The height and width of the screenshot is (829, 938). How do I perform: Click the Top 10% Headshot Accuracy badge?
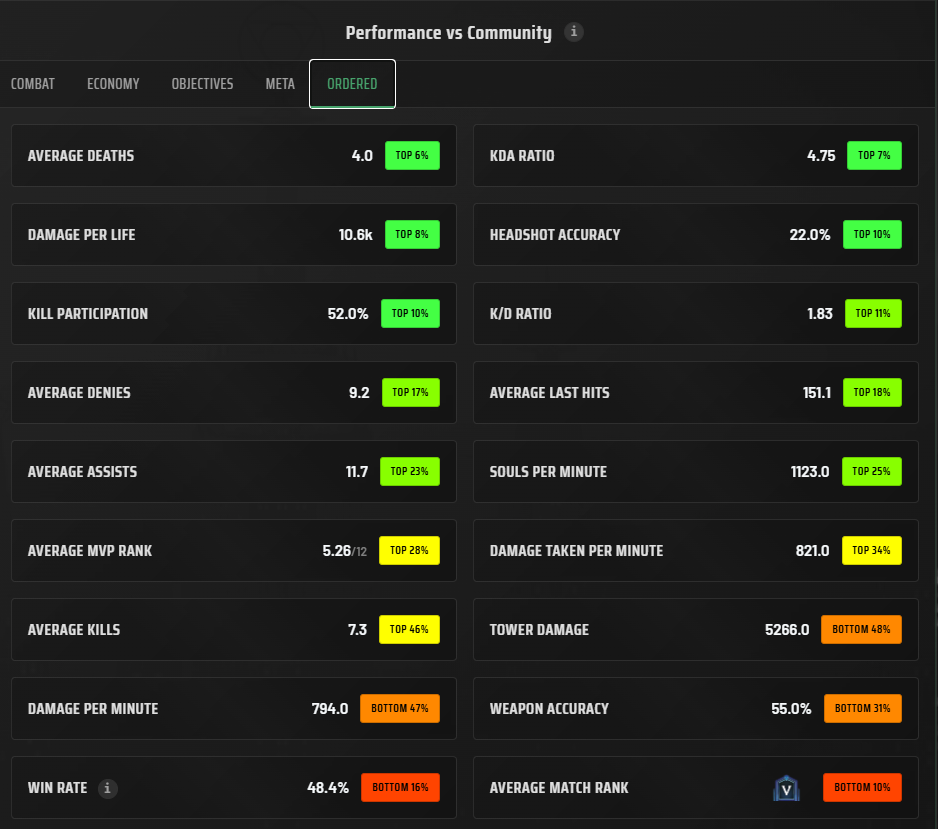point(872,234)
